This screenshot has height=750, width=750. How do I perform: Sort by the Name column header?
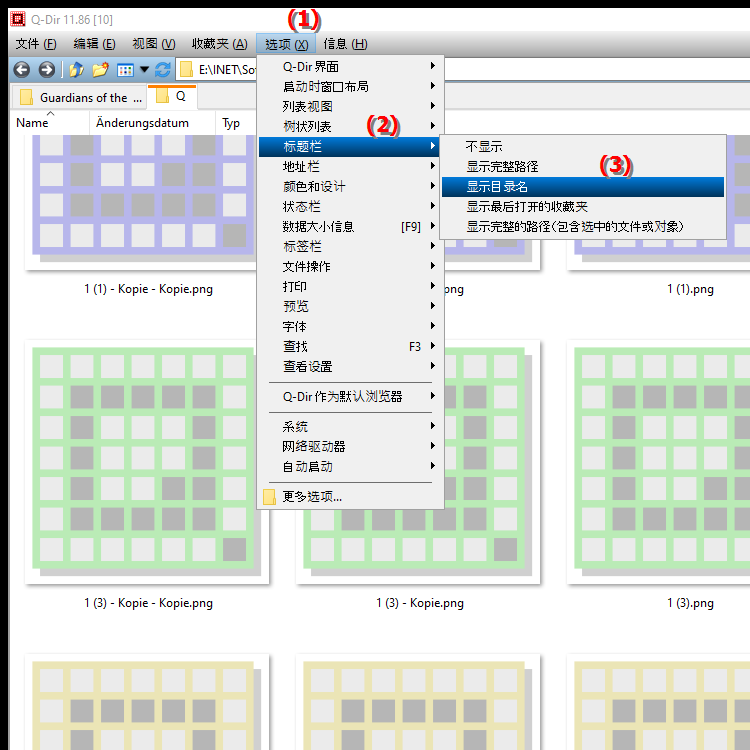tap(50, 123)
